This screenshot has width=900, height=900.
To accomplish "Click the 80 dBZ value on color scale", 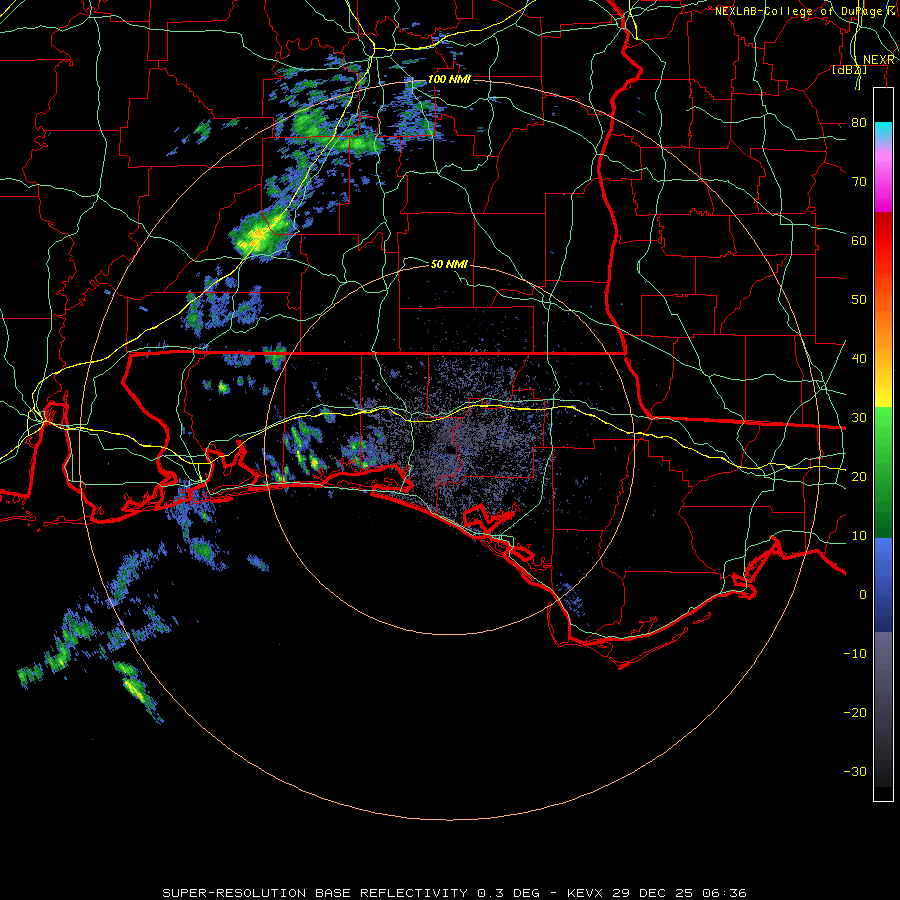I will coord(859,122).
